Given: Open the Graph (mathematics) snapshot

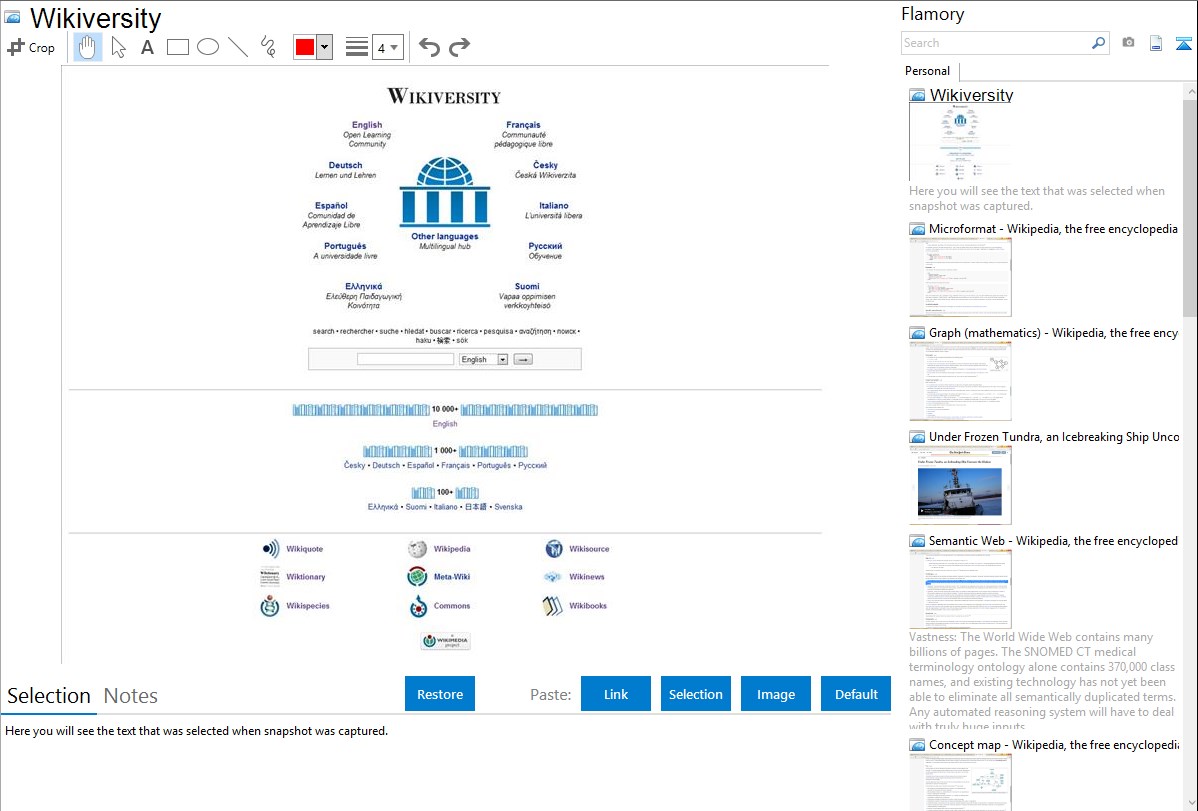Looking at the screenshot, I should click(1053, 333).
